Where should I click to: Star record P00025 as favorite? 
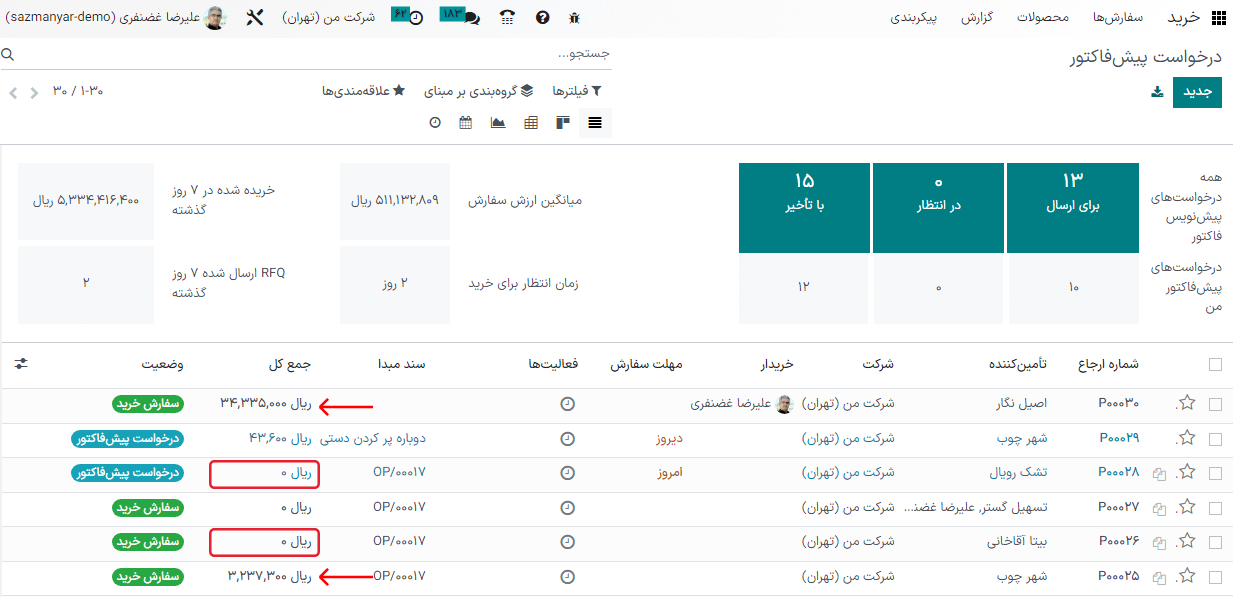tap(1187, 576)
